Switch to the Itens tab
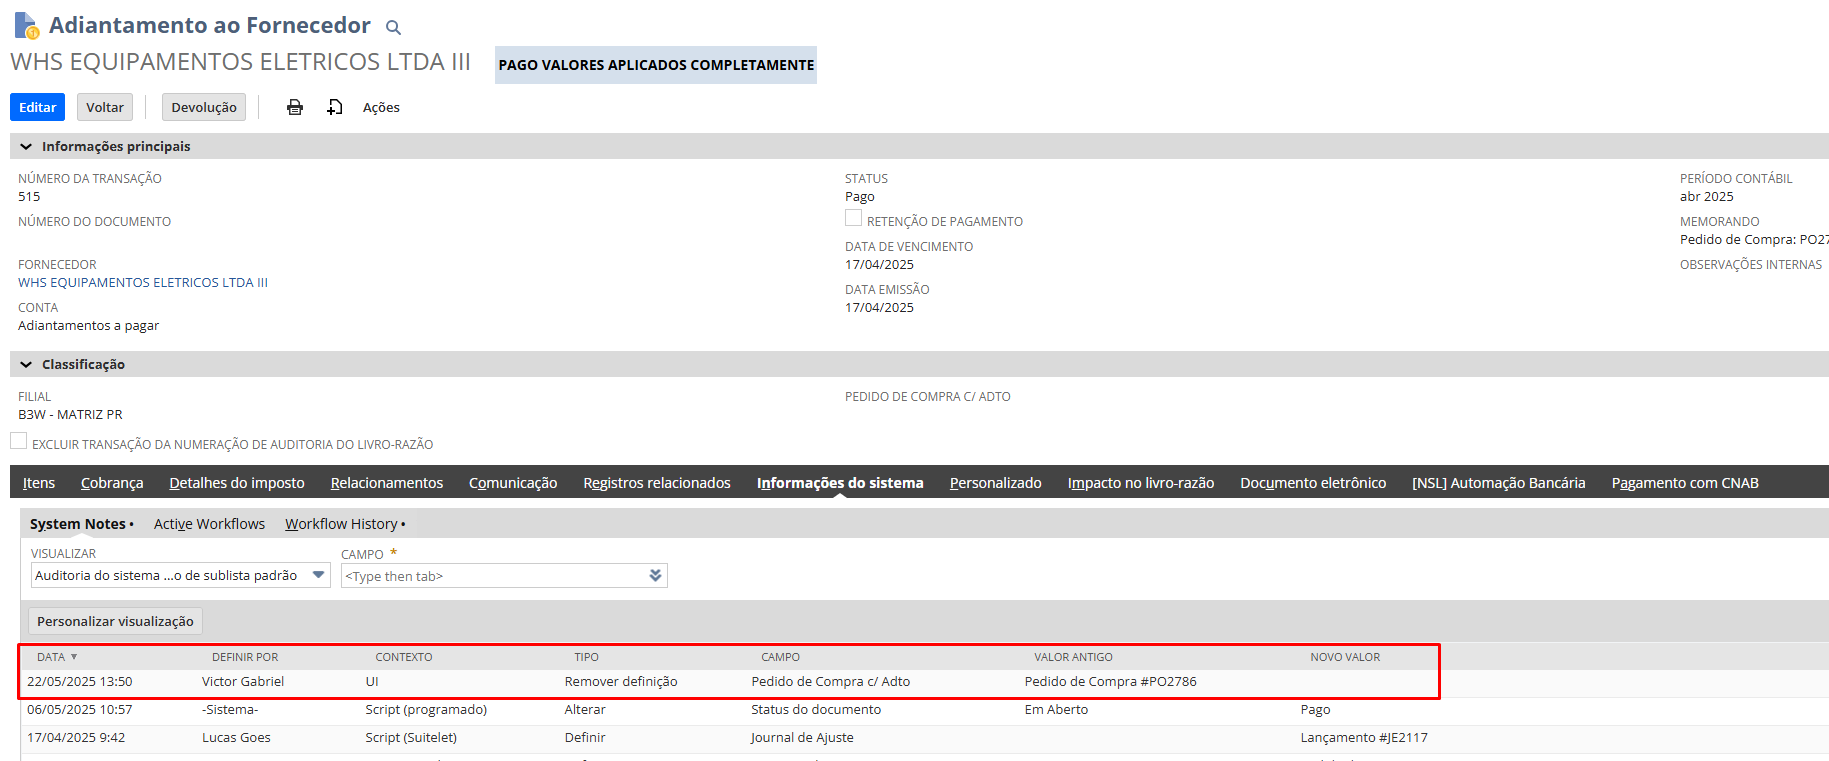1829x761 pixels. (39, 483)
